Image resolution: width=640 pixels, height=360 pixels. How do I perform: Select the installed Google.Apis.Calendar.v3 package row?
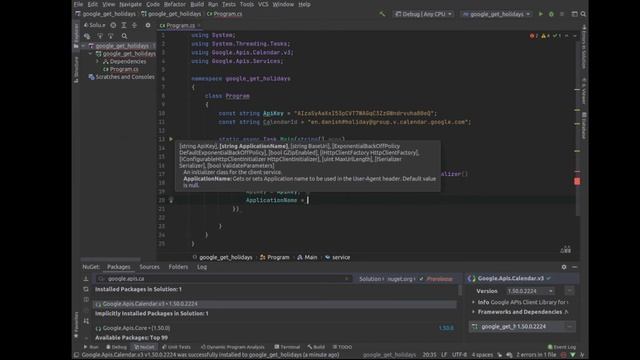275,304
